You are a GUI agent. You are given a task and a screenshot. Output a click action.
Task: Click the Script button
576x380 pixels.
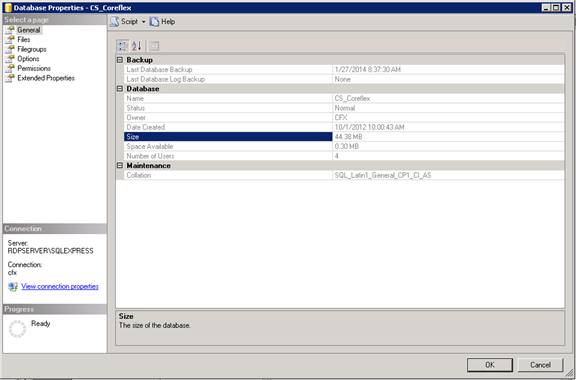(x=125, y=22)
